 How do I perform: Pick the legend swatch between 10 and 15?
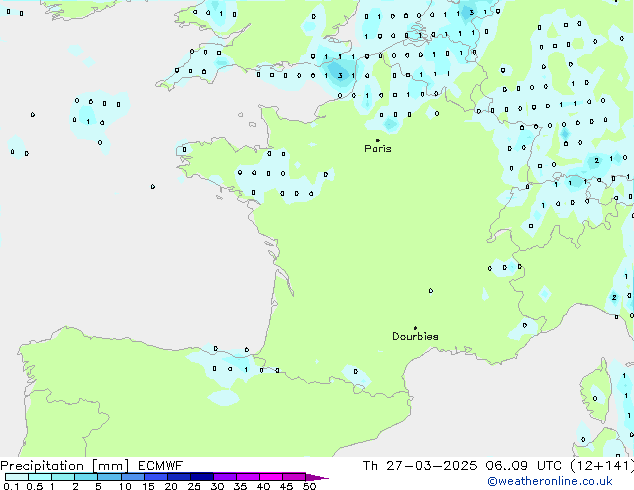pyautogui.click(x=134, y=477)
